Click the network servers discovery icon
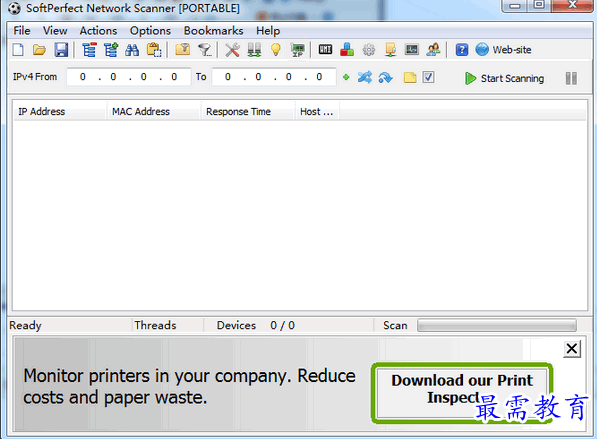This screenshot has height=439, width=597. [x=254, y=50]
